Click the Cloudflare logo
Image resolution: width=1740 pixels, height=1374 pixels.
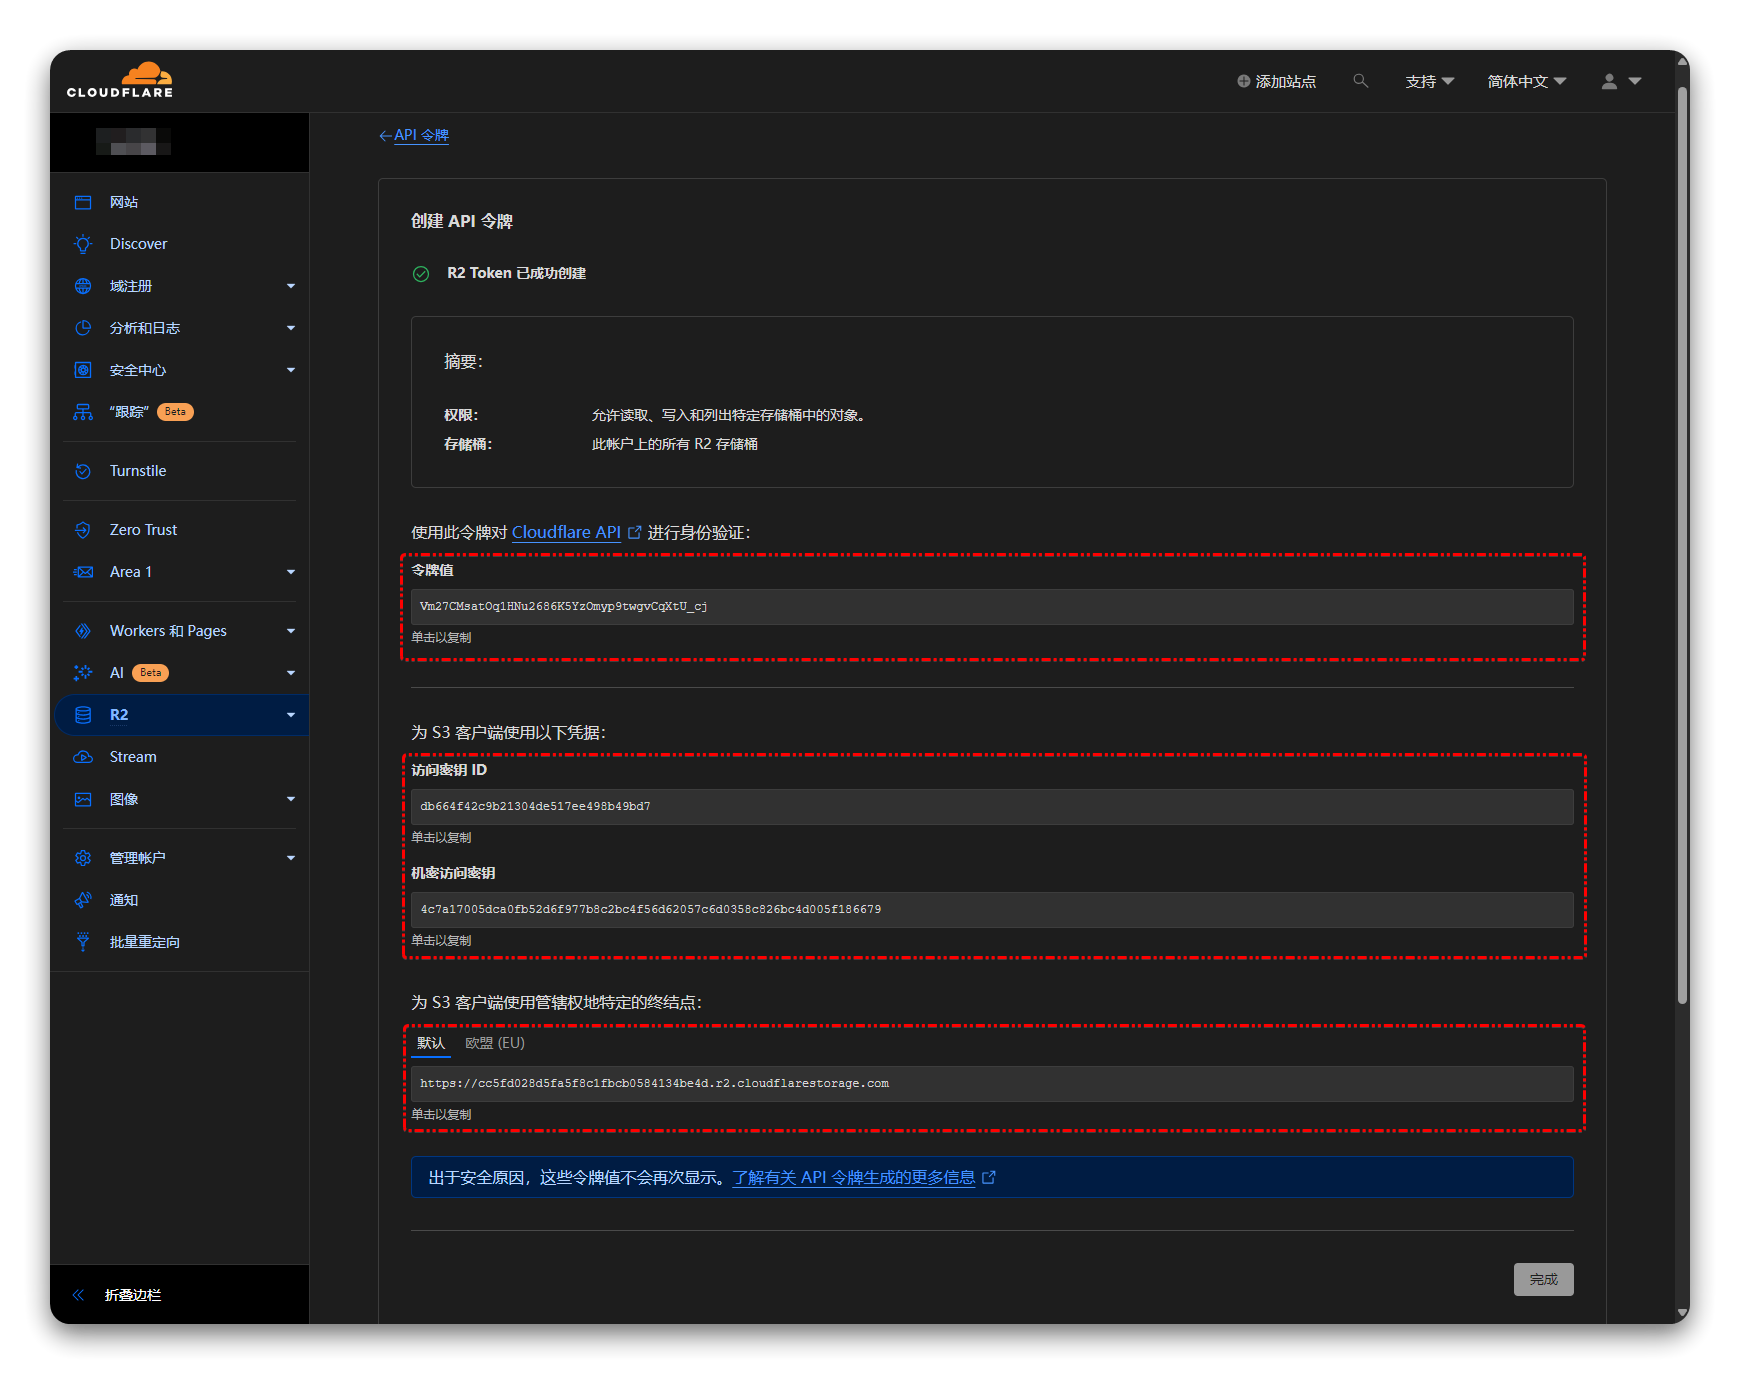(120, 80)
